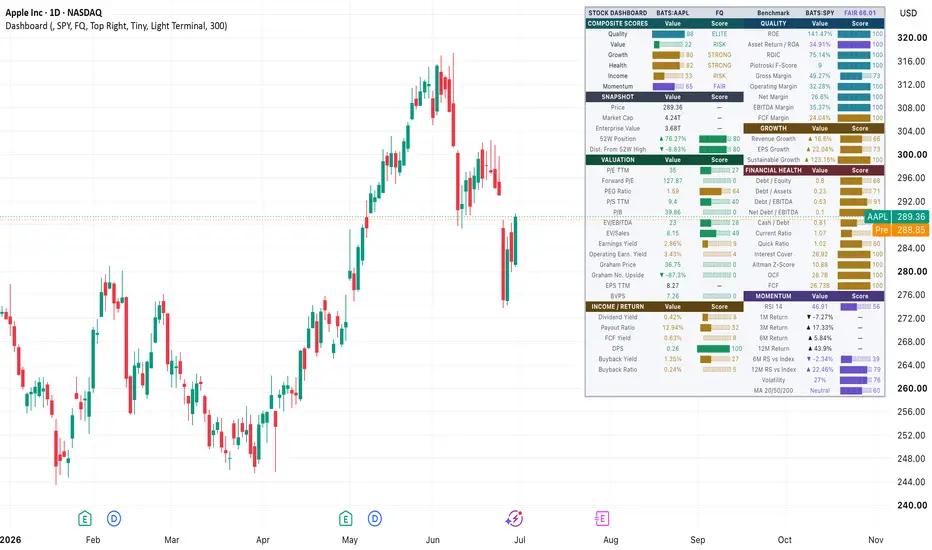The height and width of the screenshot is (550, 932).
Task: Click the May dividend D marker
Action: click(x=374, y=518)
